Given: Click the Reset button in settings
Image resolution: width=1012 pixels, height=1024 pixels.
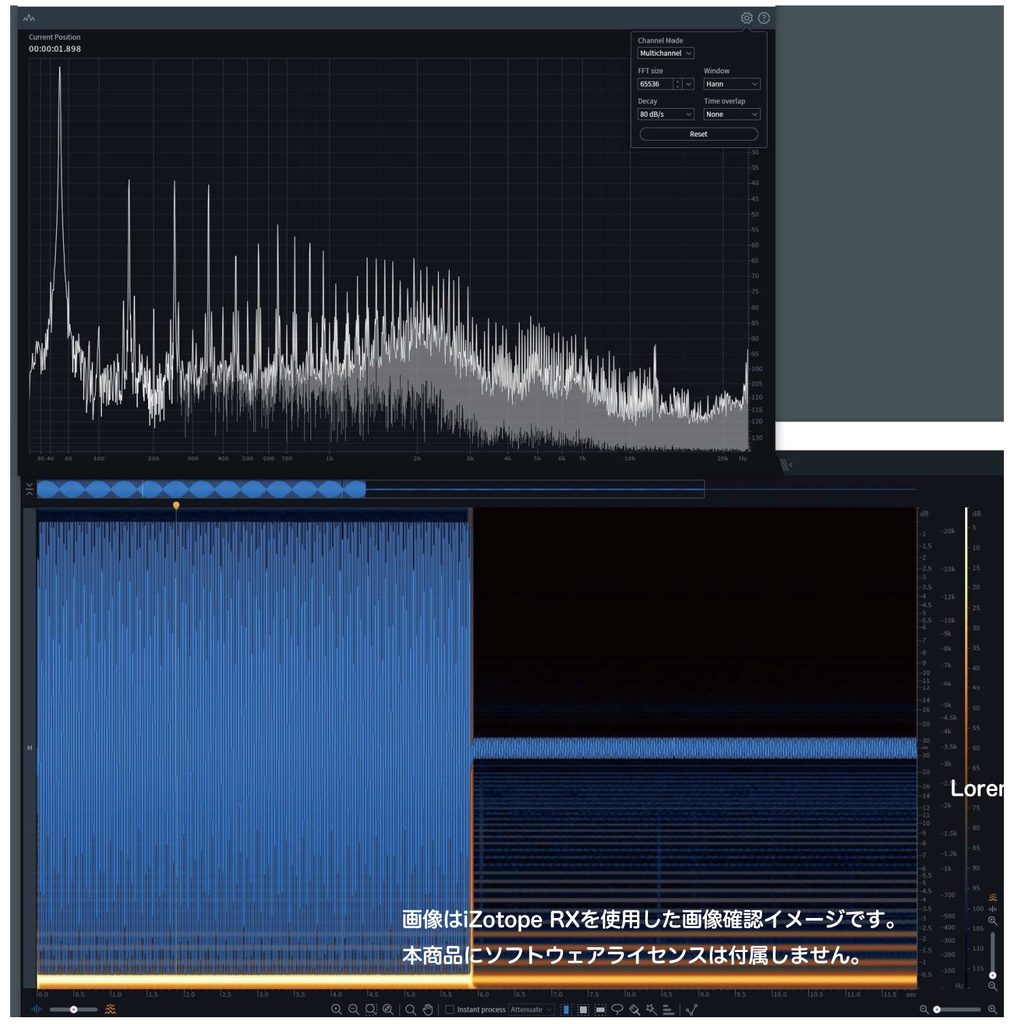Looking at the screenshot, I should point(697,133).
